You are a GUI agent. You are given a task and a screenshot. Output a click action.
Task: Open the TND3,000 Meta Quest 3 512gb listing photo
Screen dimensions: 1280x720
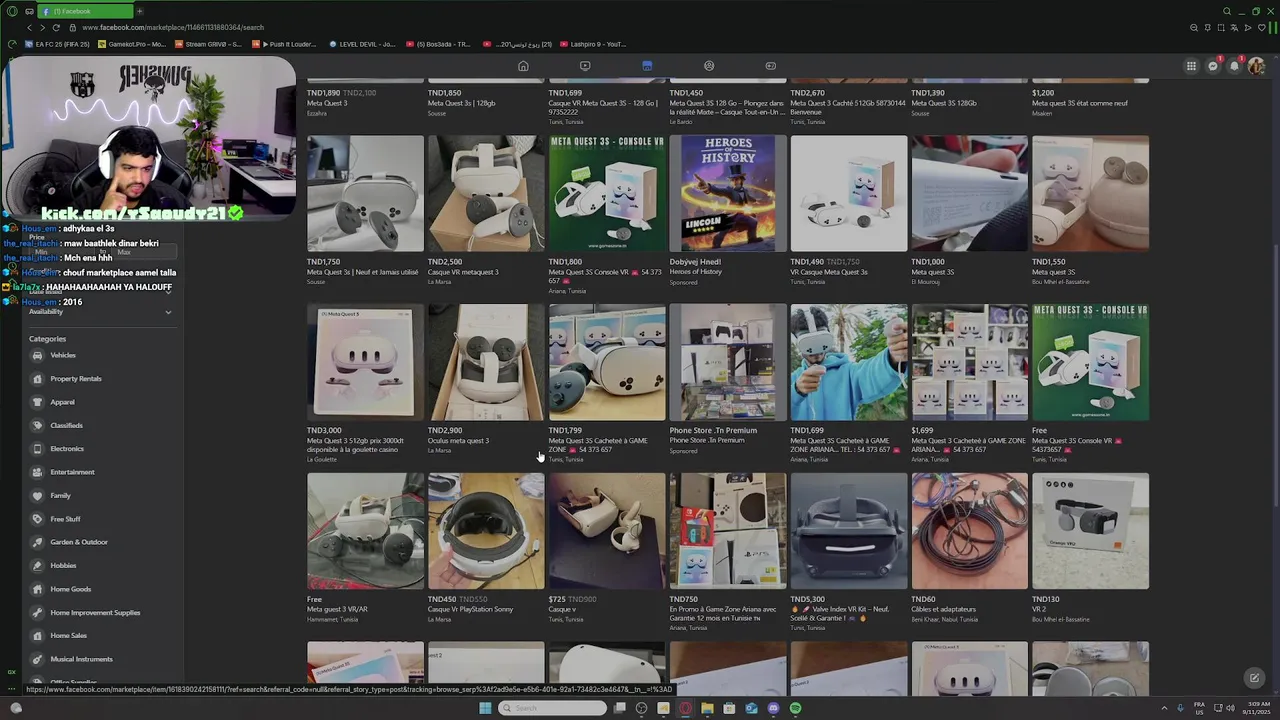pos(365,362)
